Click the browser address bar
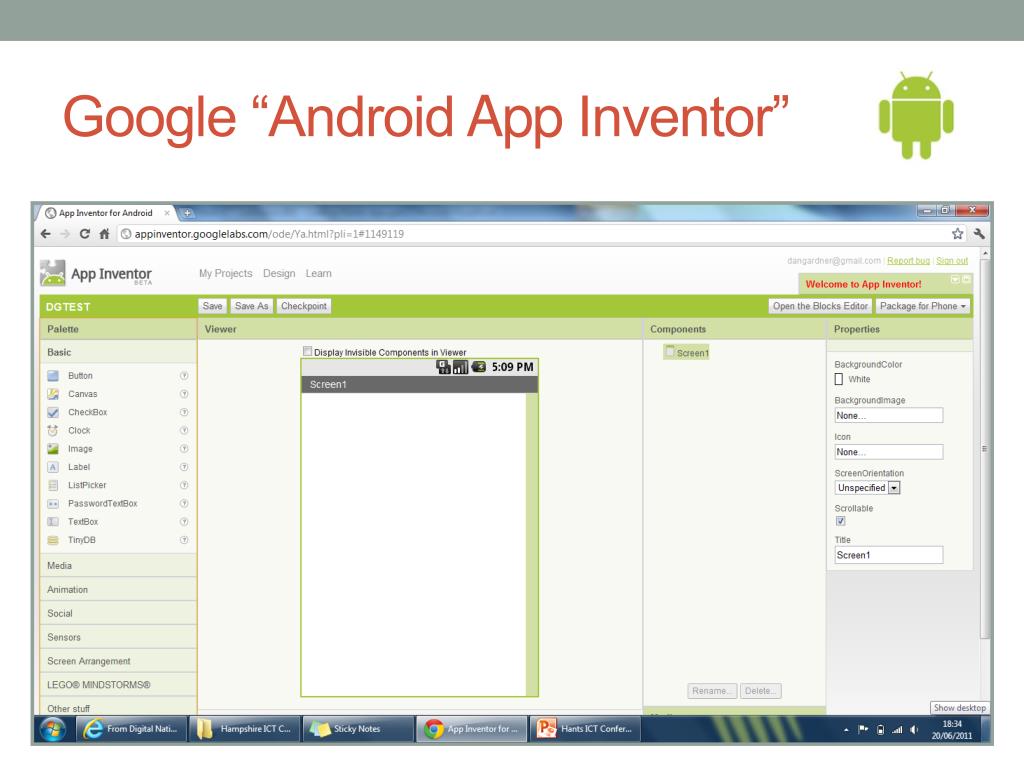The width and height of the screenshot is (1024, 768). click(533, 234)
